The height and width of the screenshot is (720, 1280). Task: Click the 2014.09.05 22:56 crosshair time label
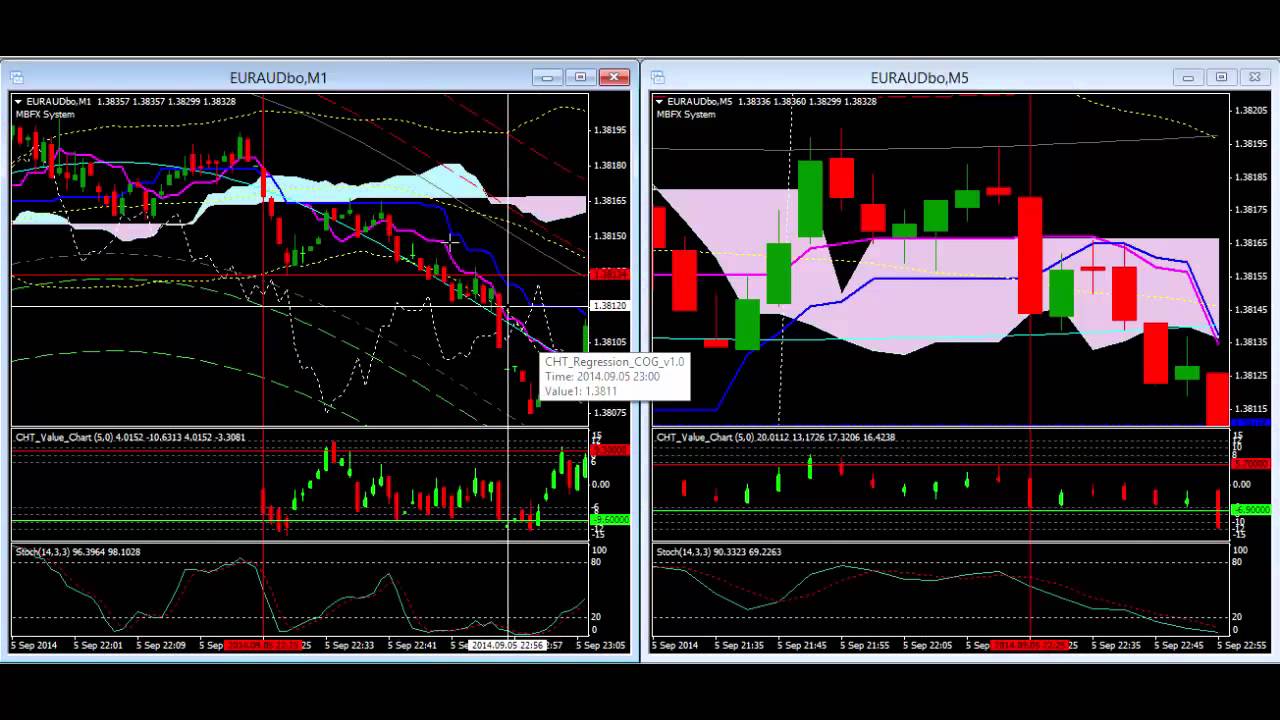[x=508, y=646]
